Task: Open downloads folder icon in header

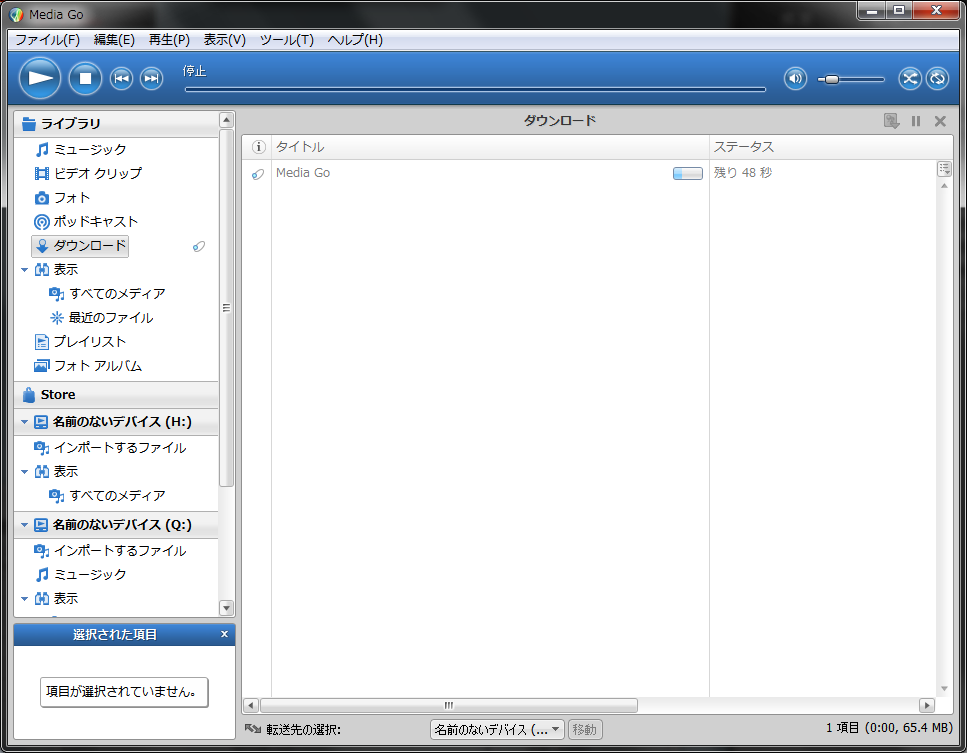Action: click(x=891, y=121)
